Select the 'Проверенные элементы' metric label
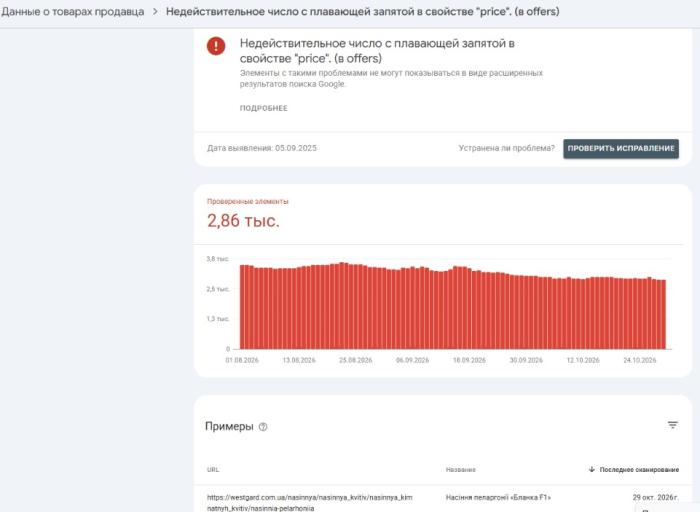 pos(248,201)
